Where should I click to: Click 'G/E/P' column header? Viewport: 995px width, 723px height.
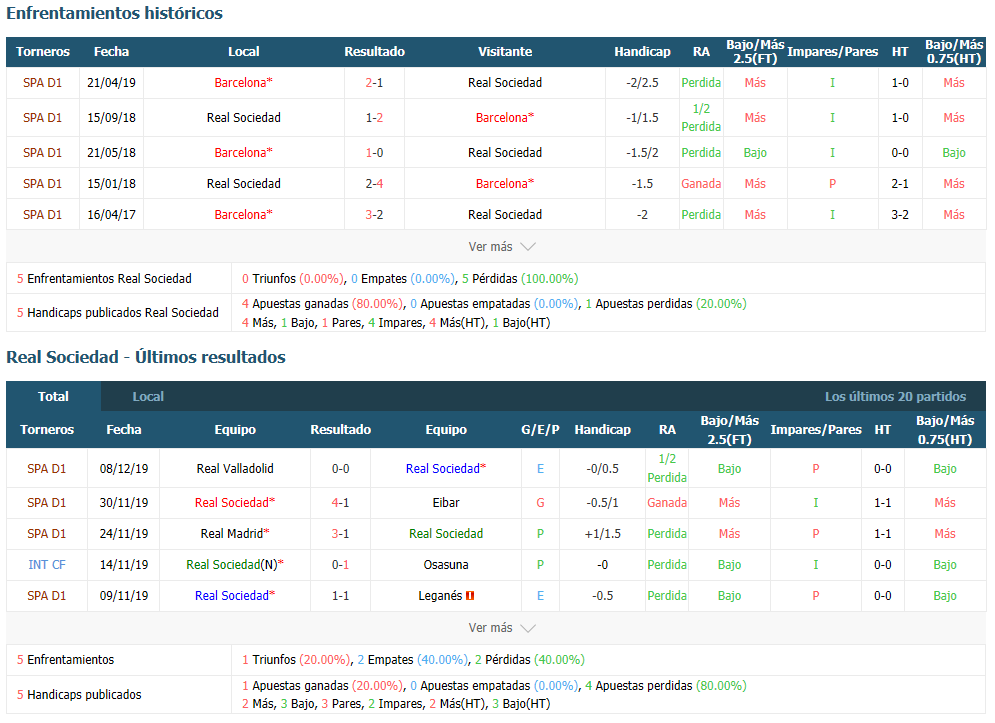click(540, 430)
